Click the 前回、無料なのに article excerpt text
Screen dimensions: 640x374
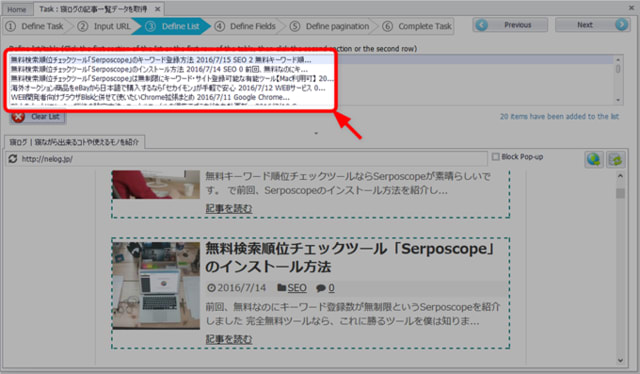(353, 314)
